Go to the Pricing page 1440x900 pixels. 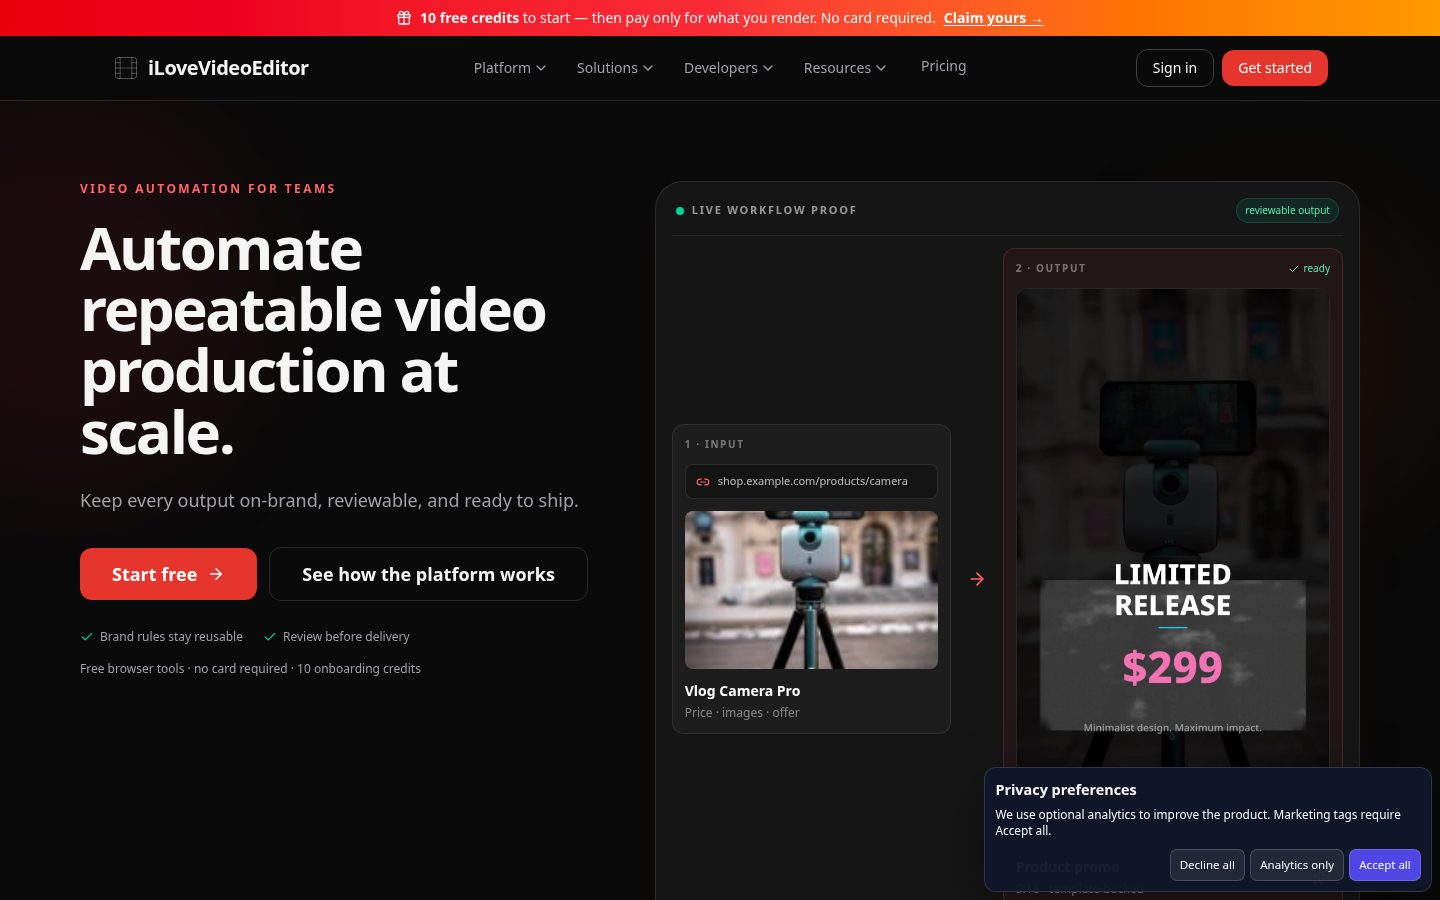point(944,66)
